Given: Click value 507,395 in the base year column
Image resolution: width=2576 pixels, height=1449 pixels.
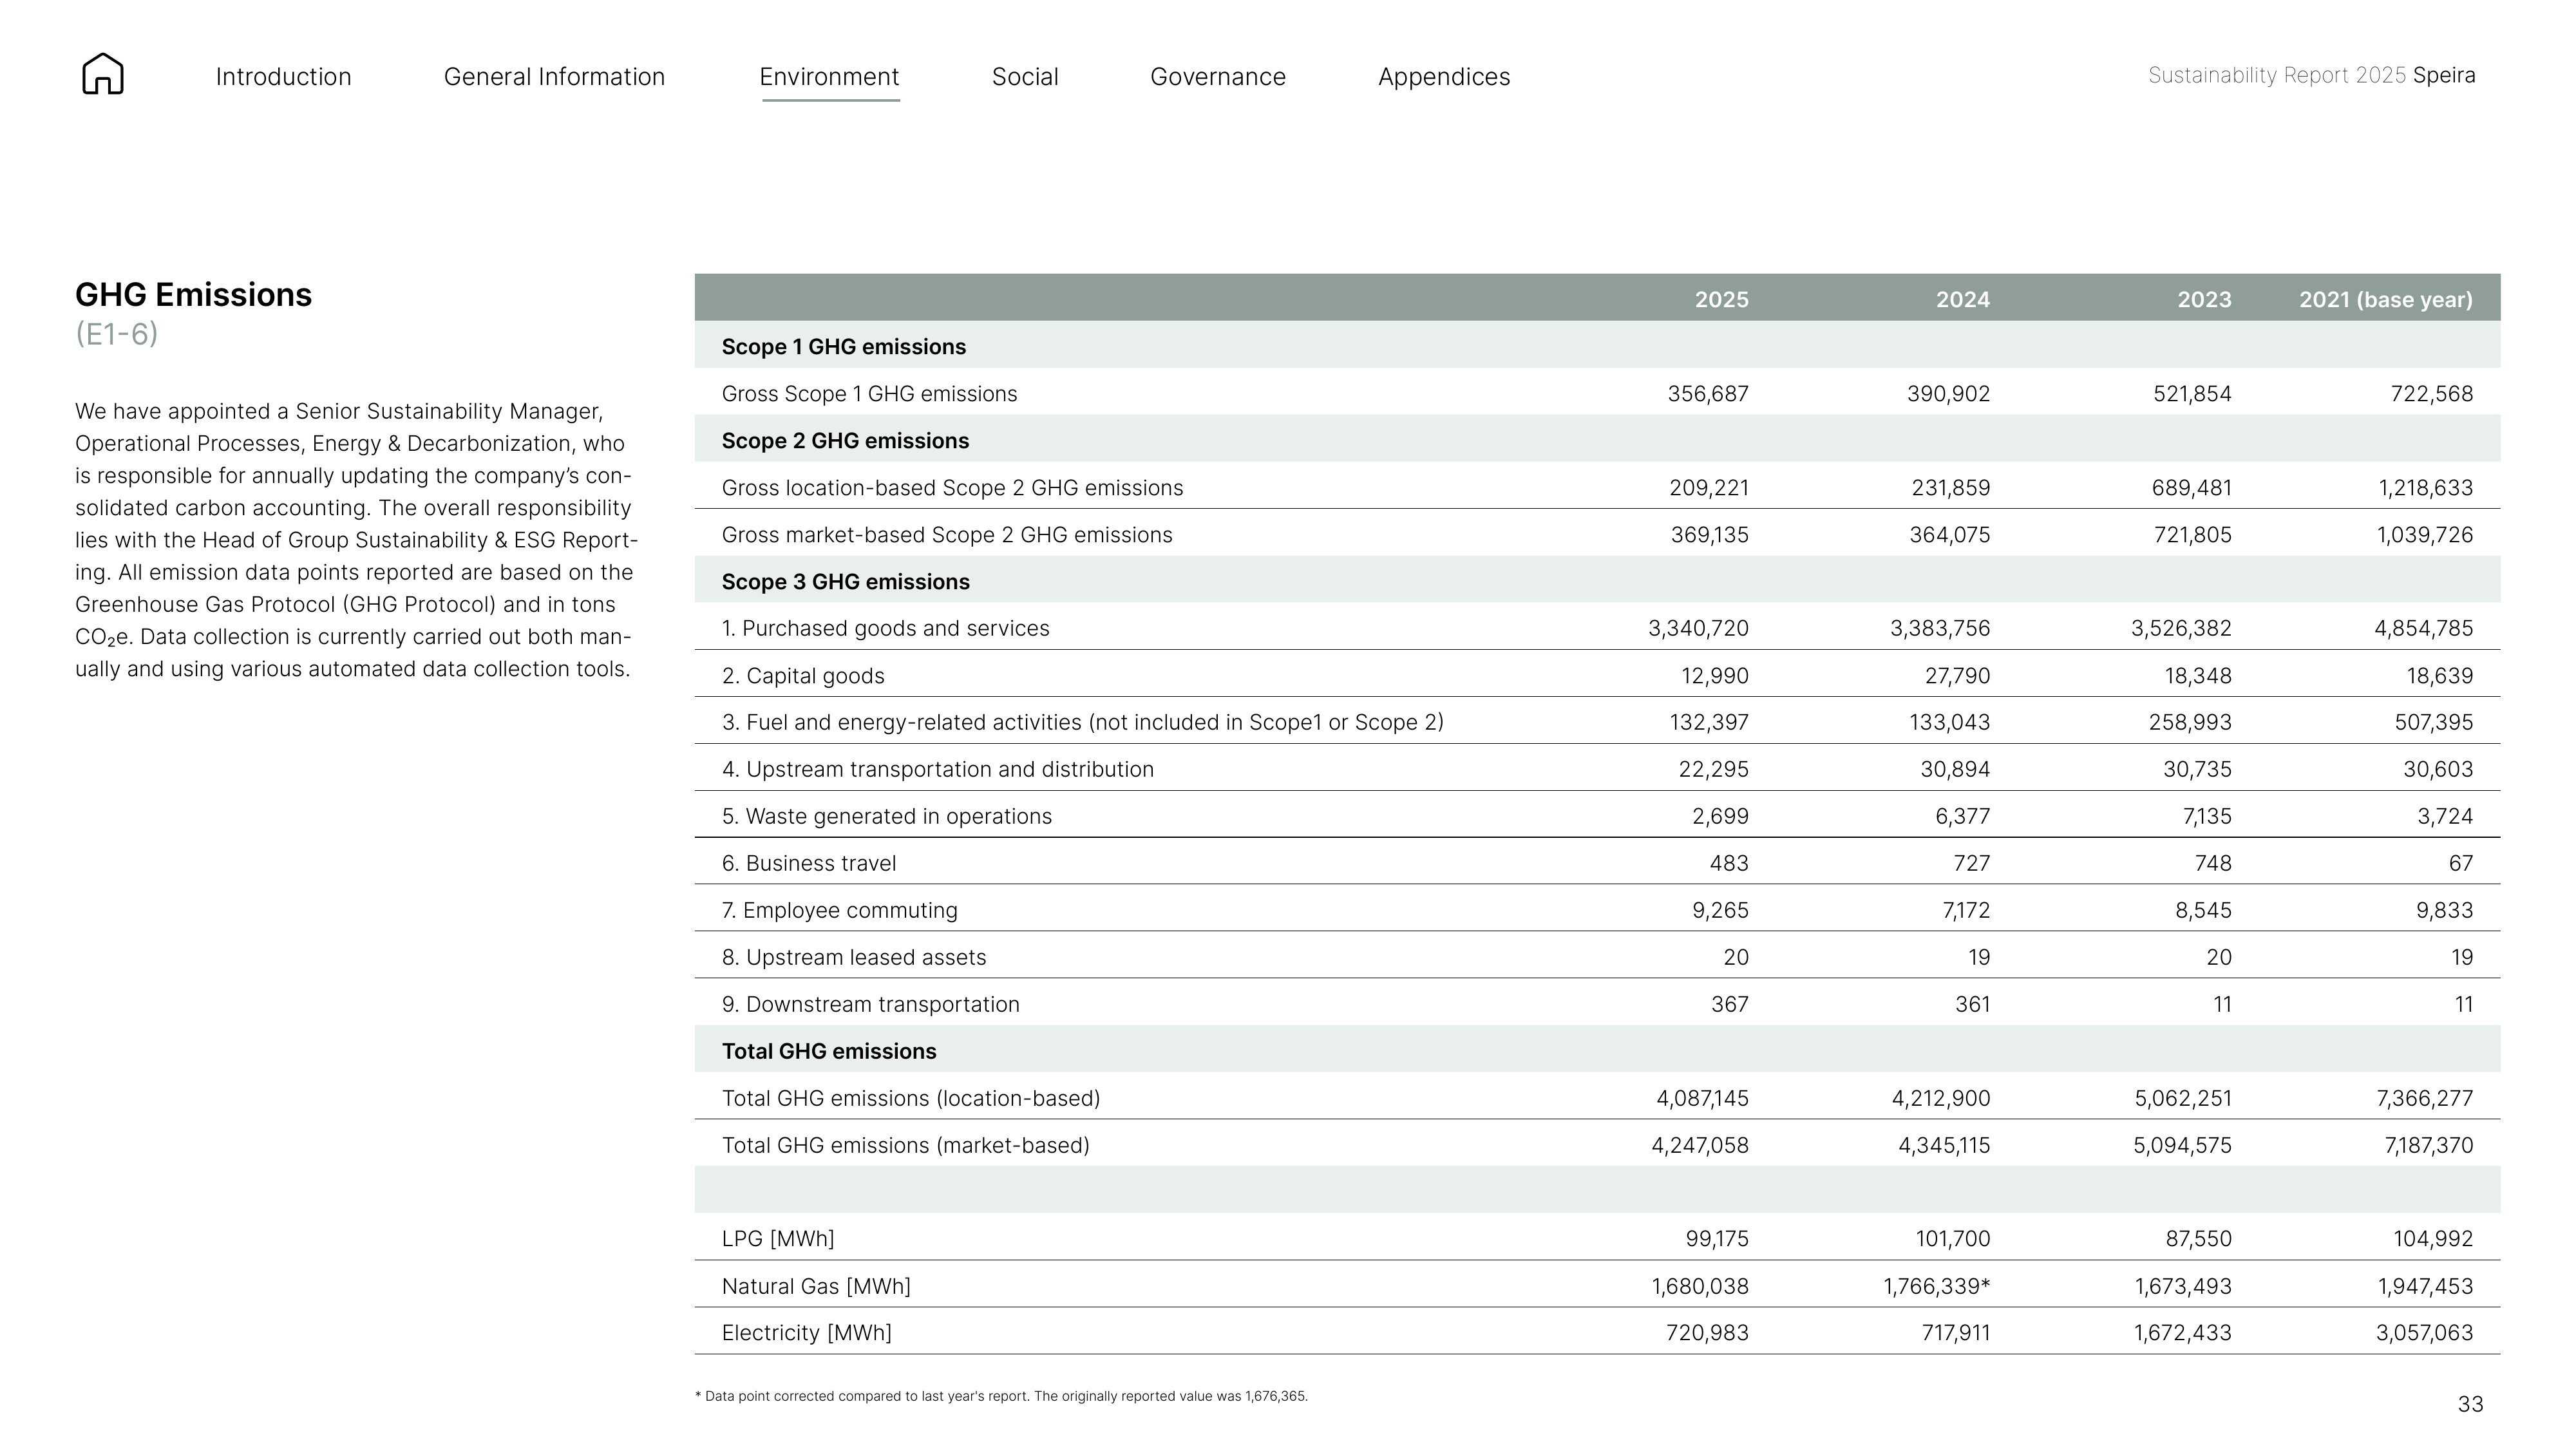Looking at the screenshot, I should (2433, 722).
